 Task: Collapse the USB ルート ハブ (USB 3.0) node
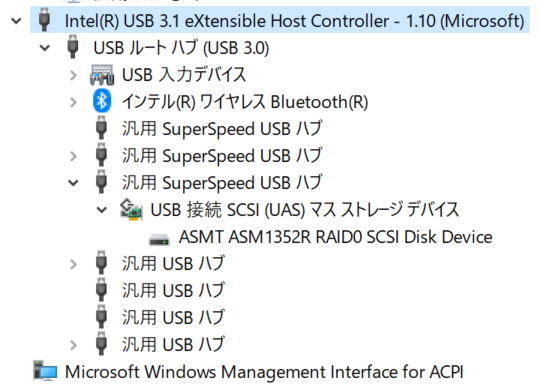pos(45,48)
